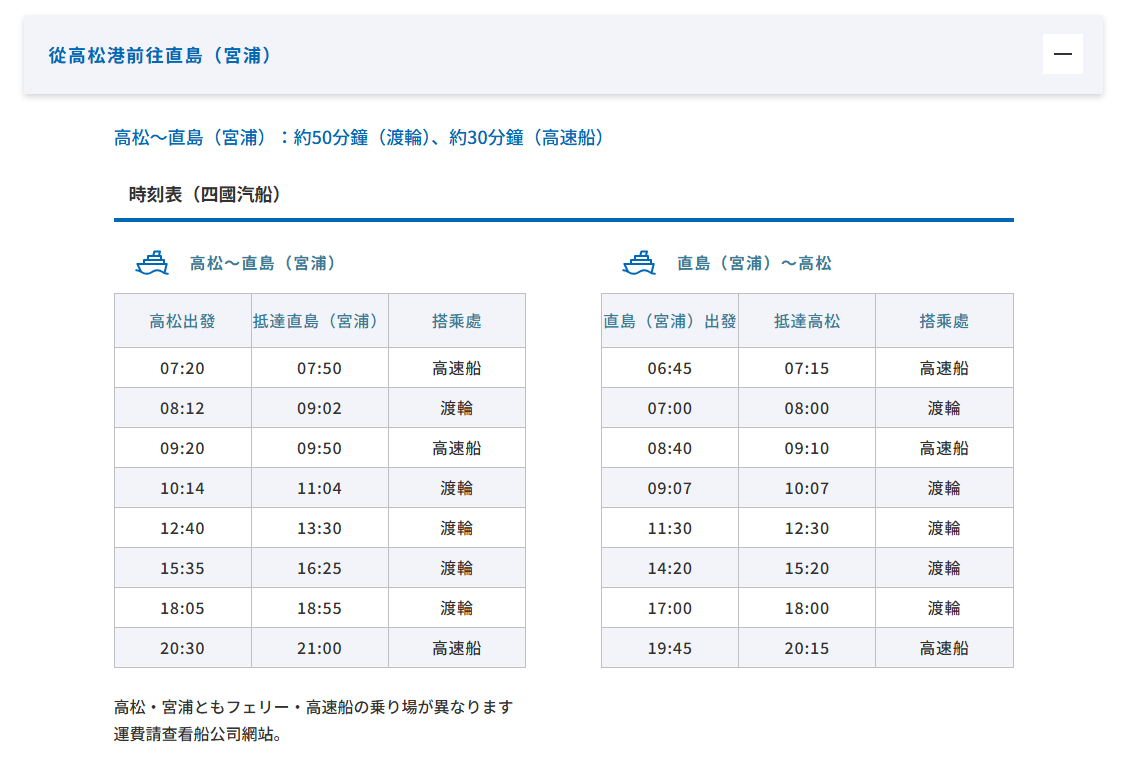Click Takamatsu arrival 20:15 cell

point(807,648)
